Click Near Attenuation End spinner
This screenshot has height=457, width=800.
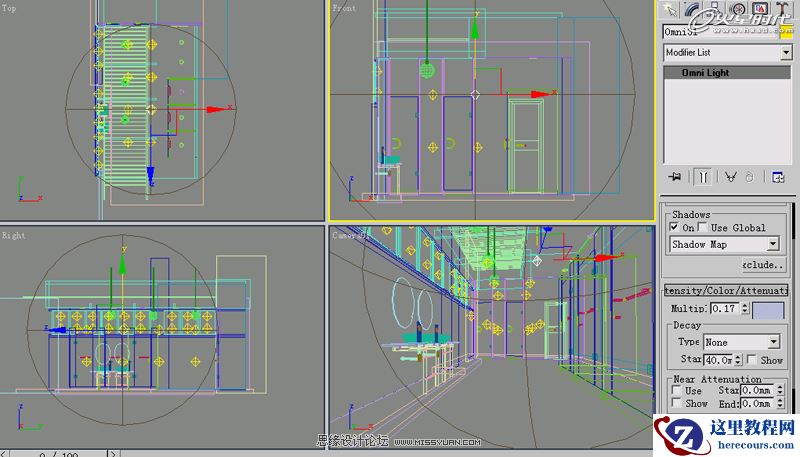tap(780, 403)
